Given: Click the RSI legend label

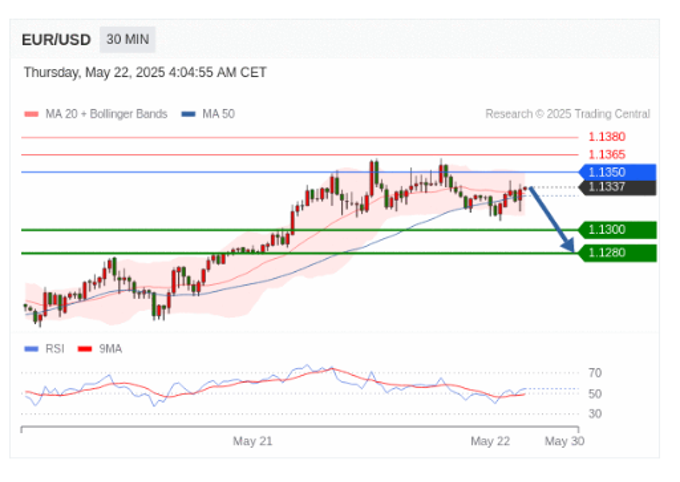Looking at the screenshot, I should pos(55,349).
